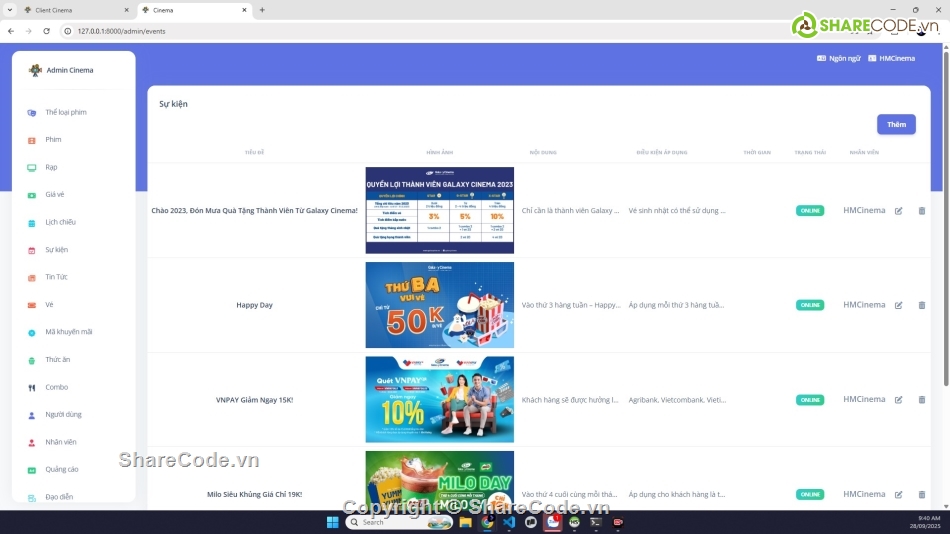Click ONLINE status of Galaxy event
The width and height of the screenshot is (950, 534).
[809, 210]
